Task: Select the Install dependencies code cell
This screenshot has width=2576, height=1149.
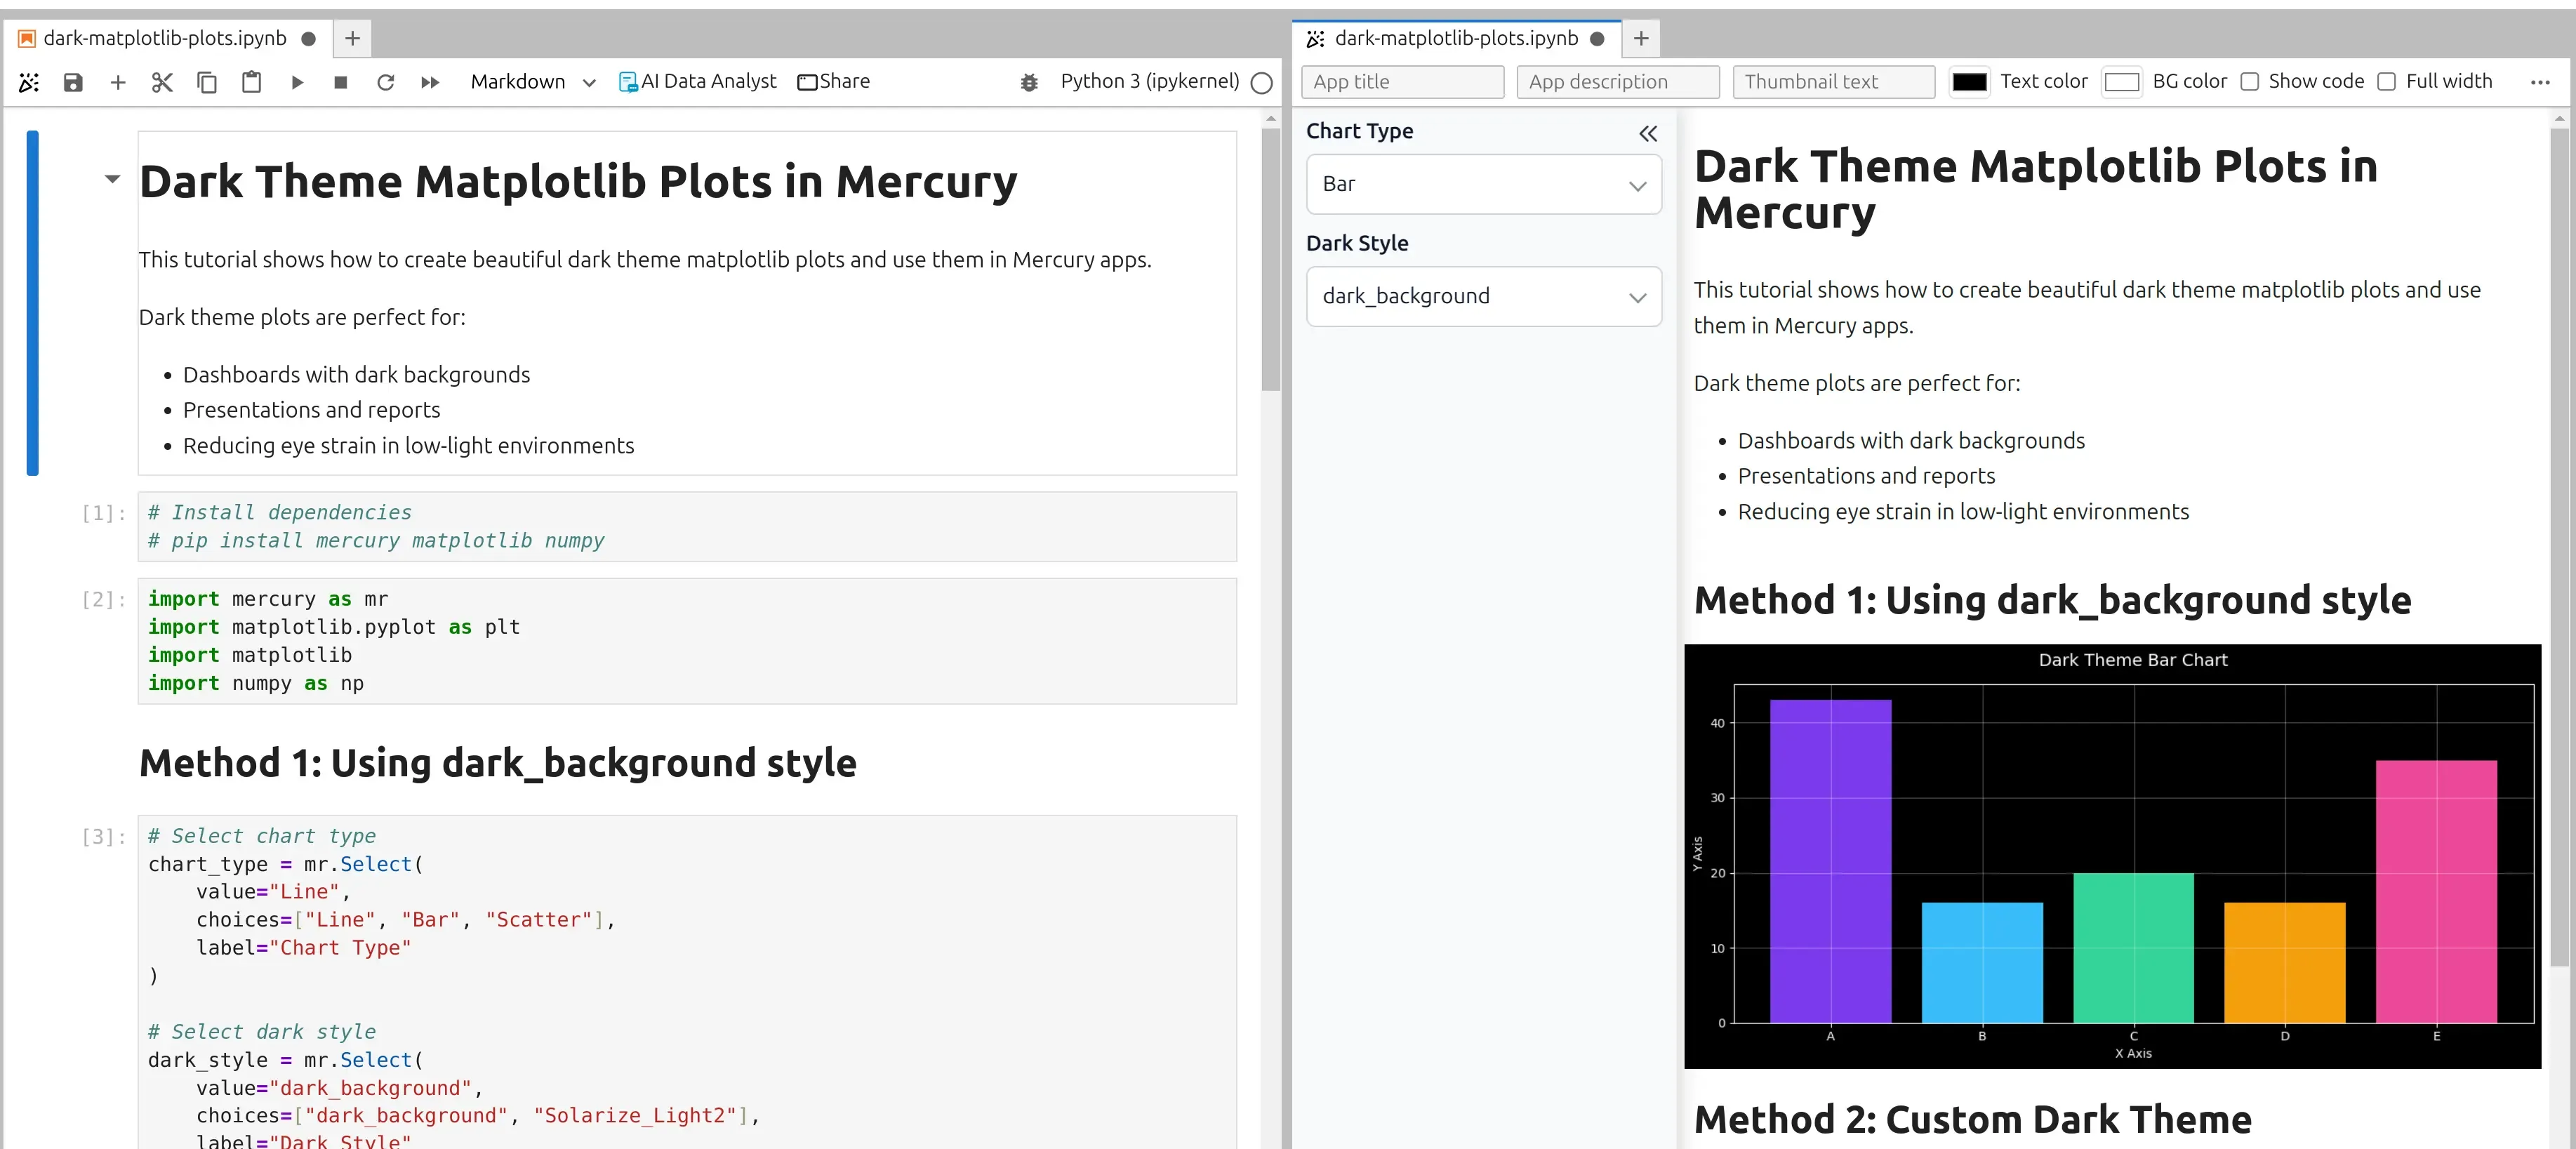Action: [687, 527]
